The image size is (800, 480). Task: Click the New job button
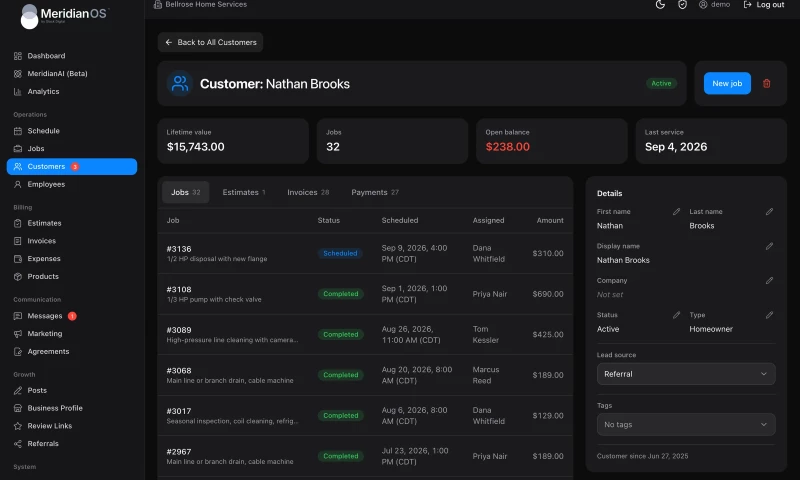[727, 83]
